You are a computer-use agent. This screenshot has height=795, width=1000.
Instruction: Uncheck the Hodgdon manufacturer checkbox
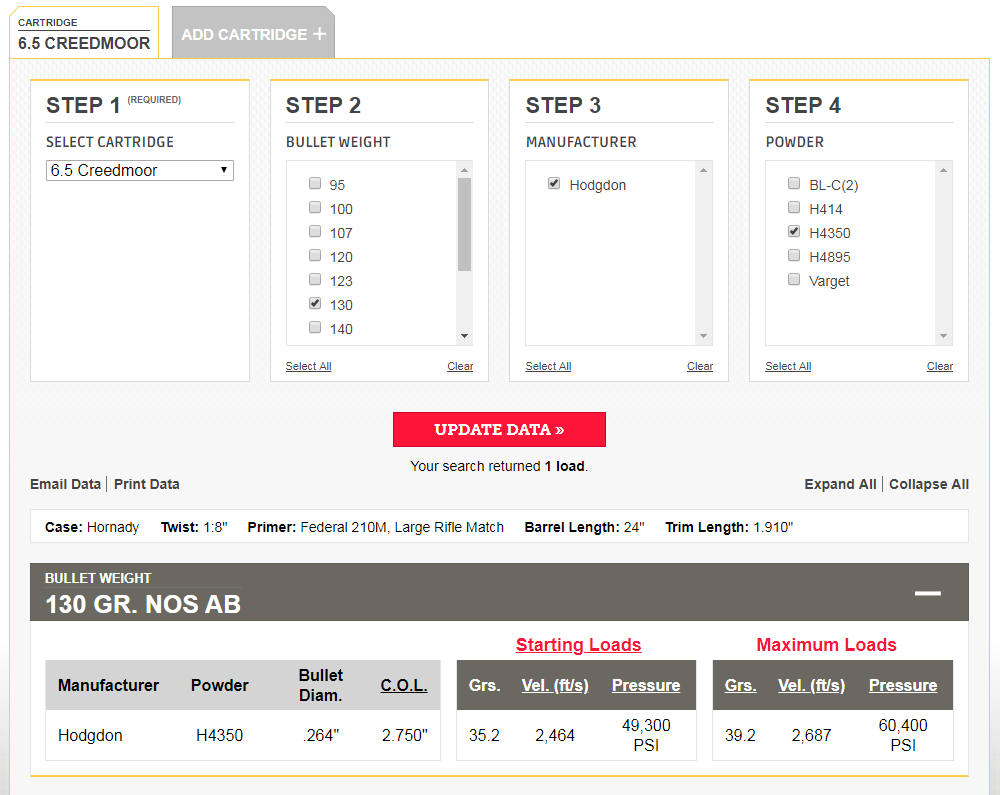coord(554,184)
